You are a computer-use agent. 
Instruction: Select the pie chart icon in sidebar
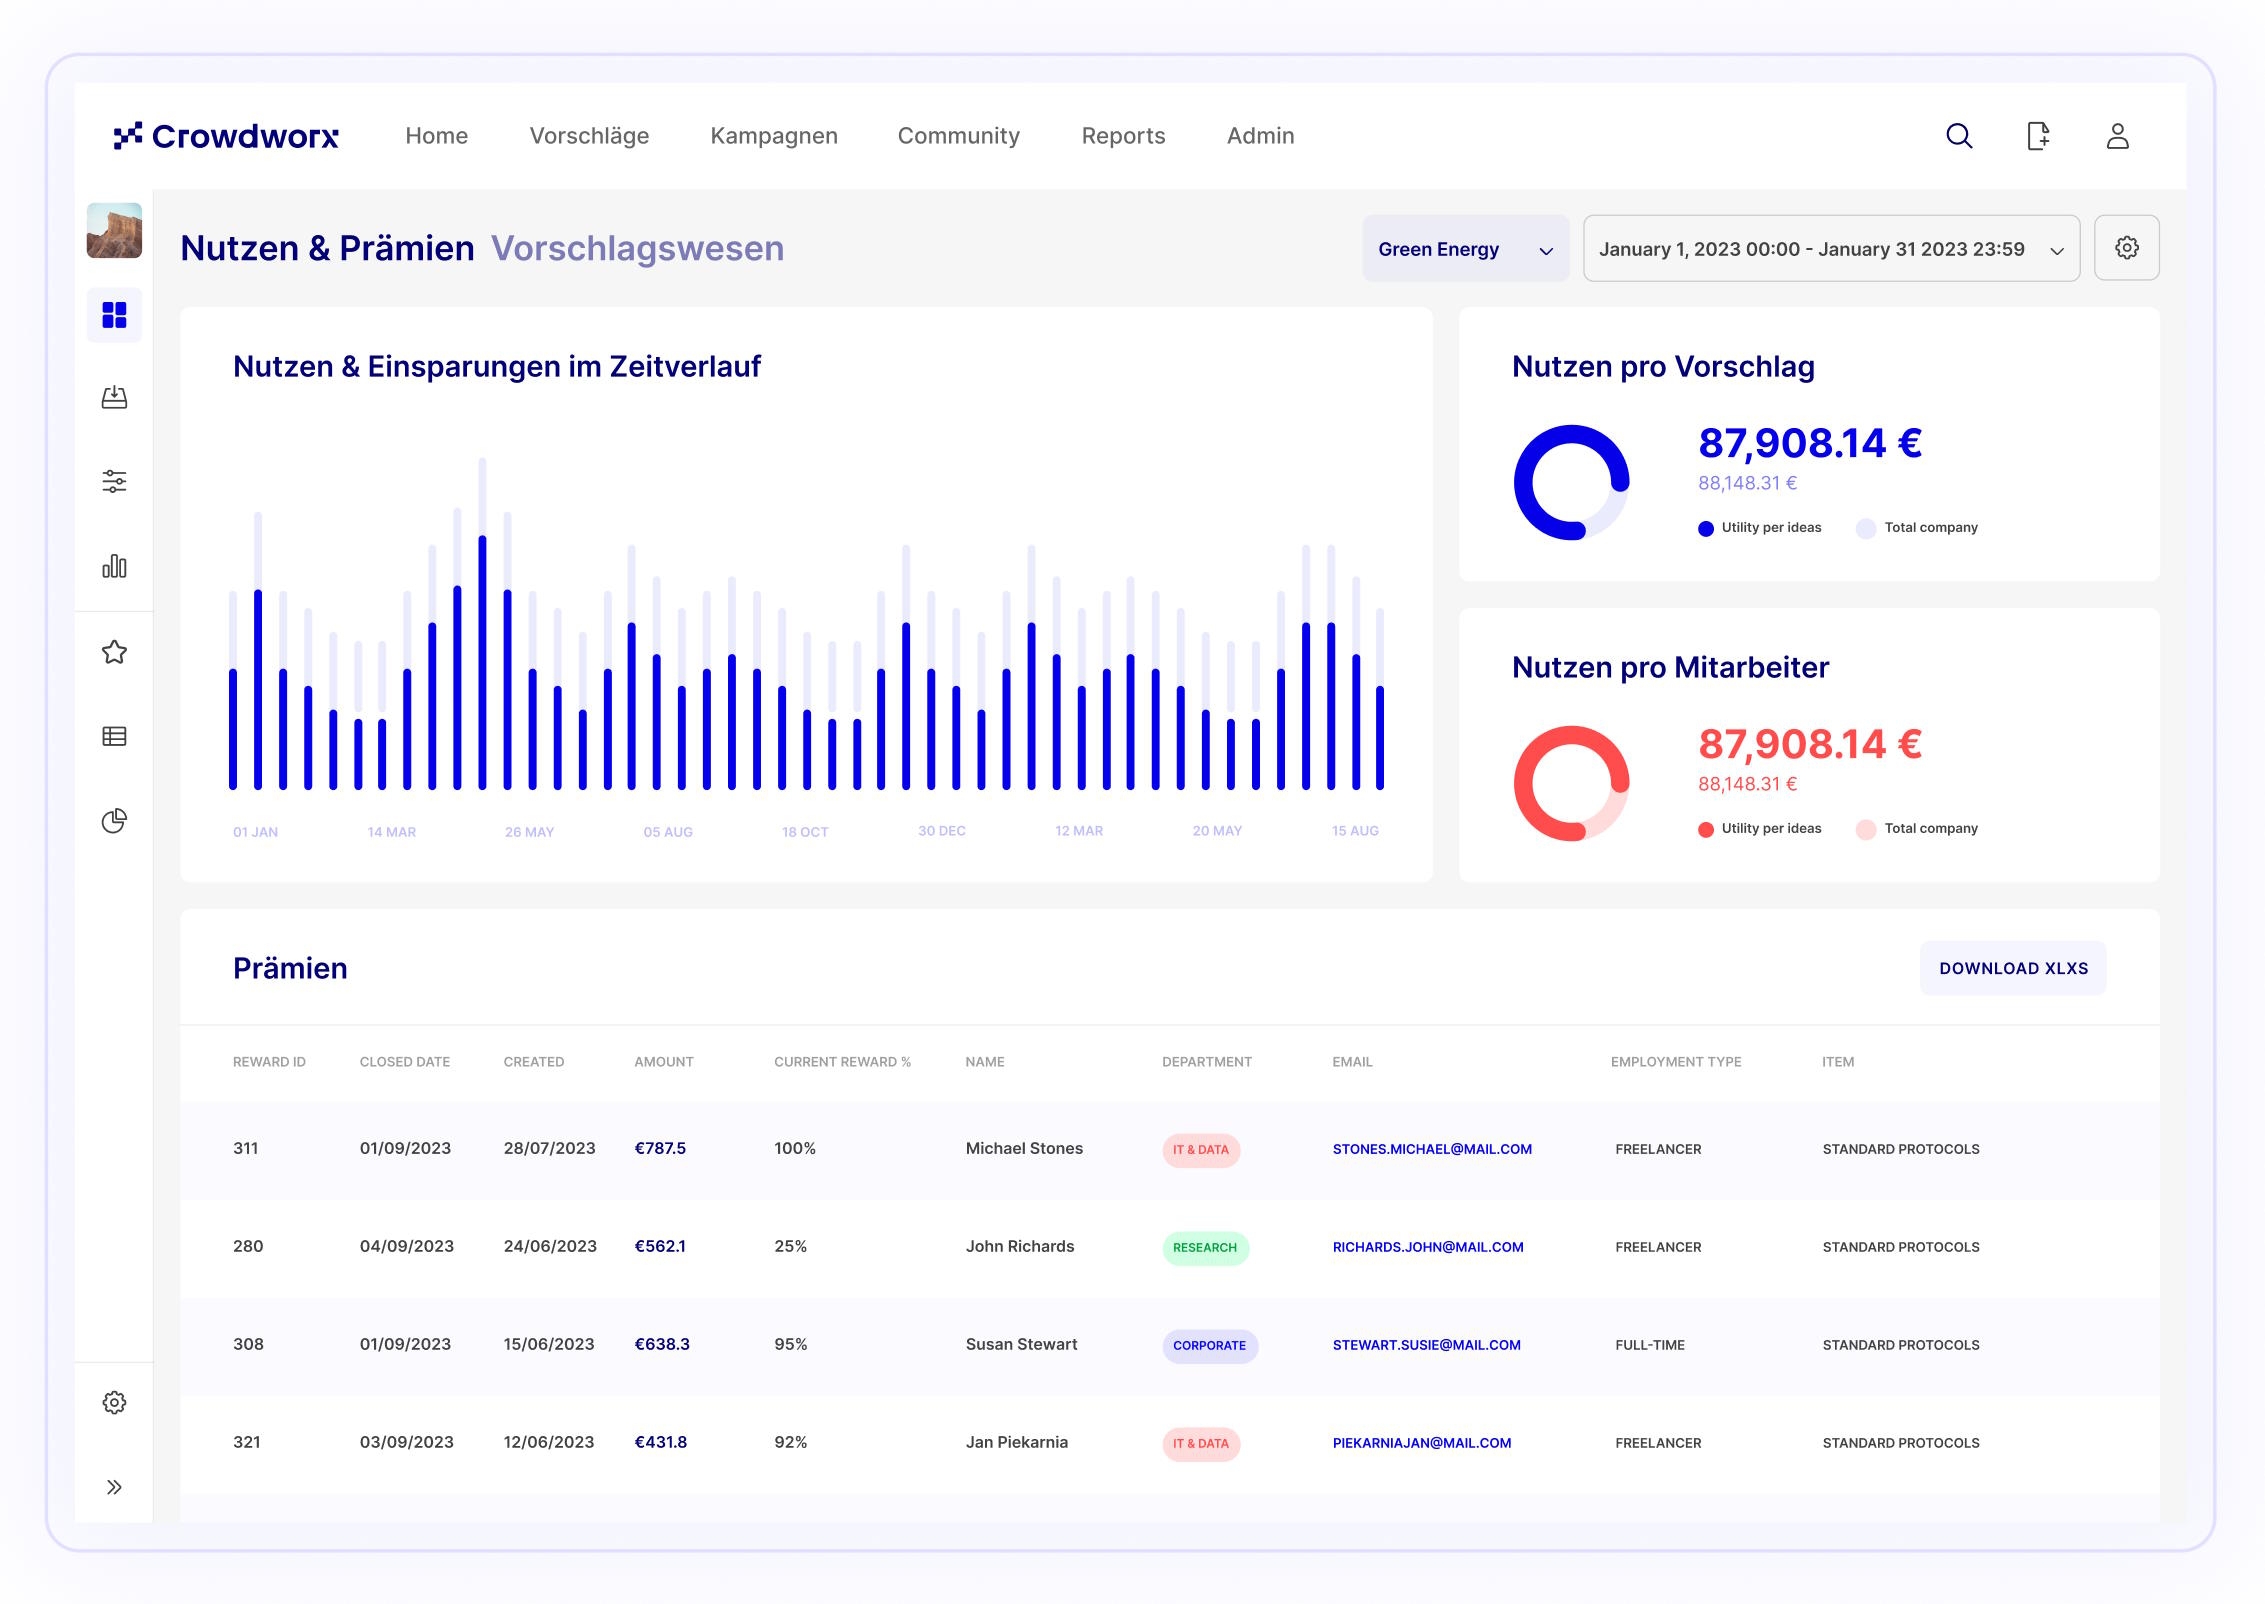point(114,821)
